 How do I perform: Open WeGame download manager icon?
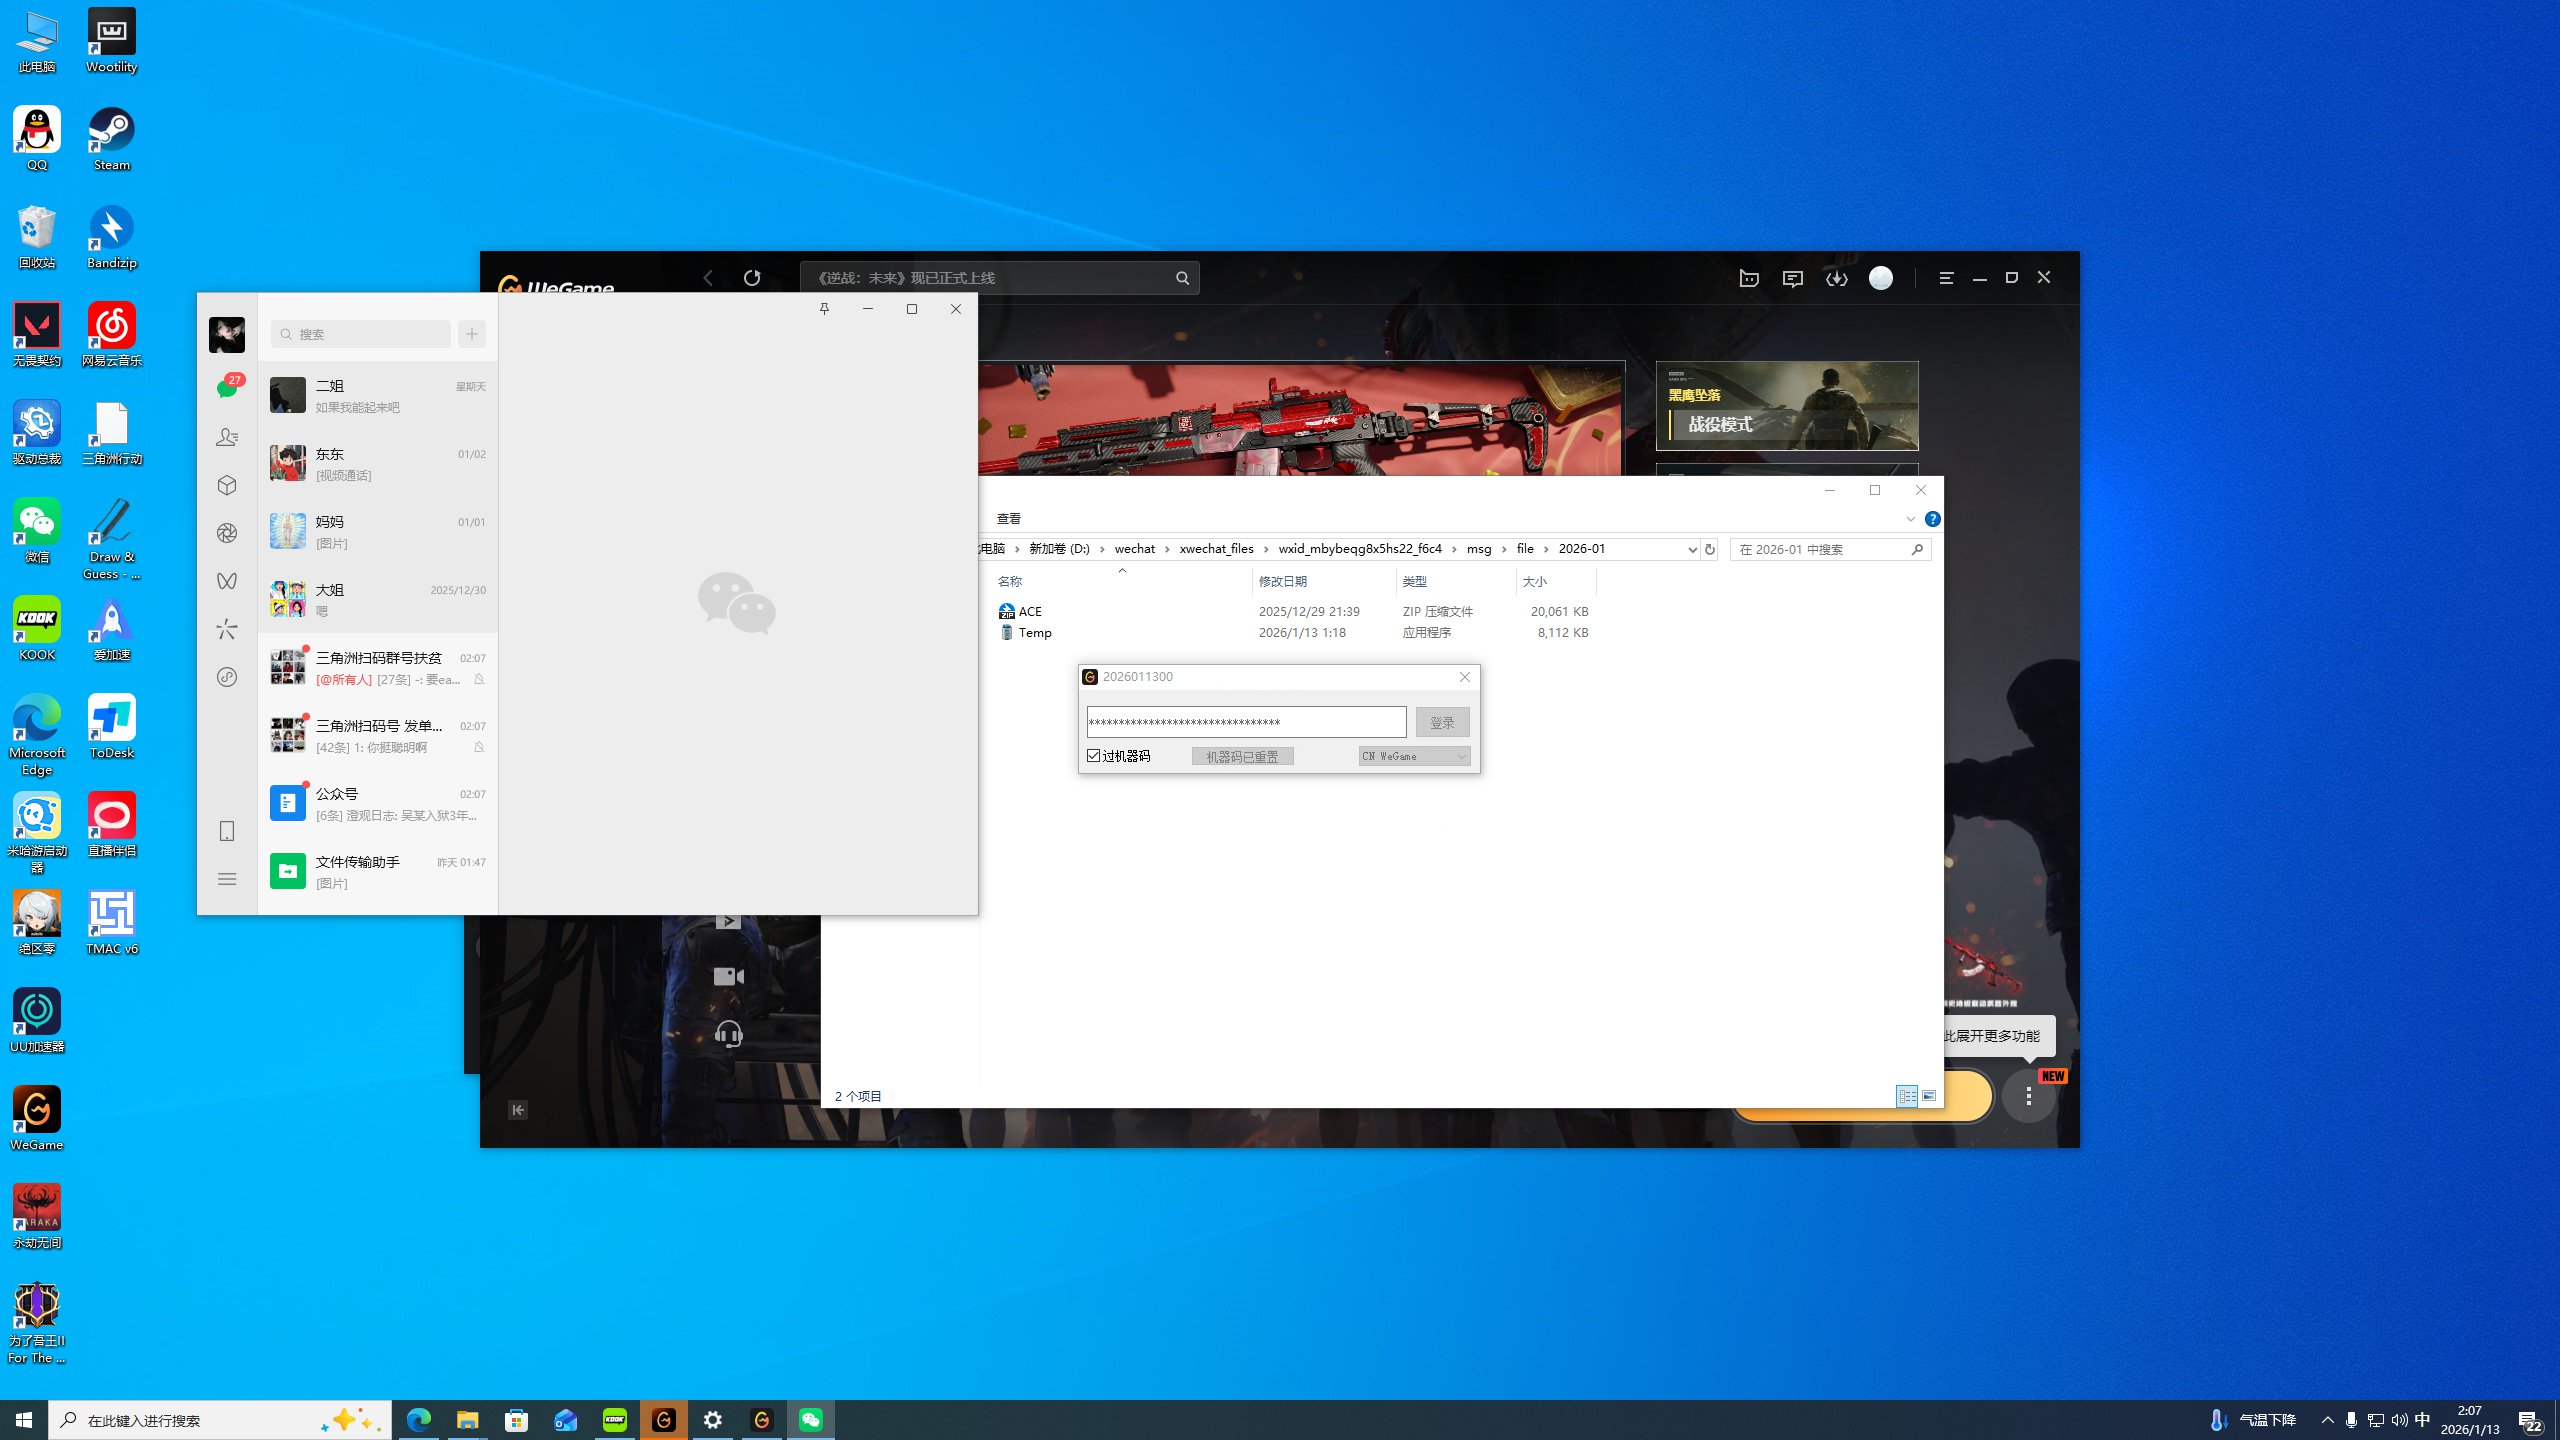coord(1836,279)
